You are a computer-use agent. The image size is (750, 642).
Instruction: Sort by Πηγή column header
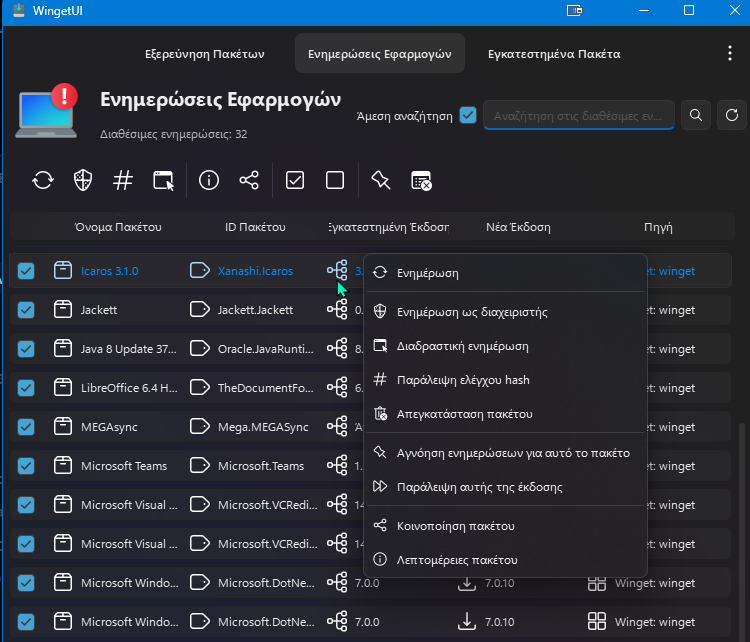click(x=658, y=227)
